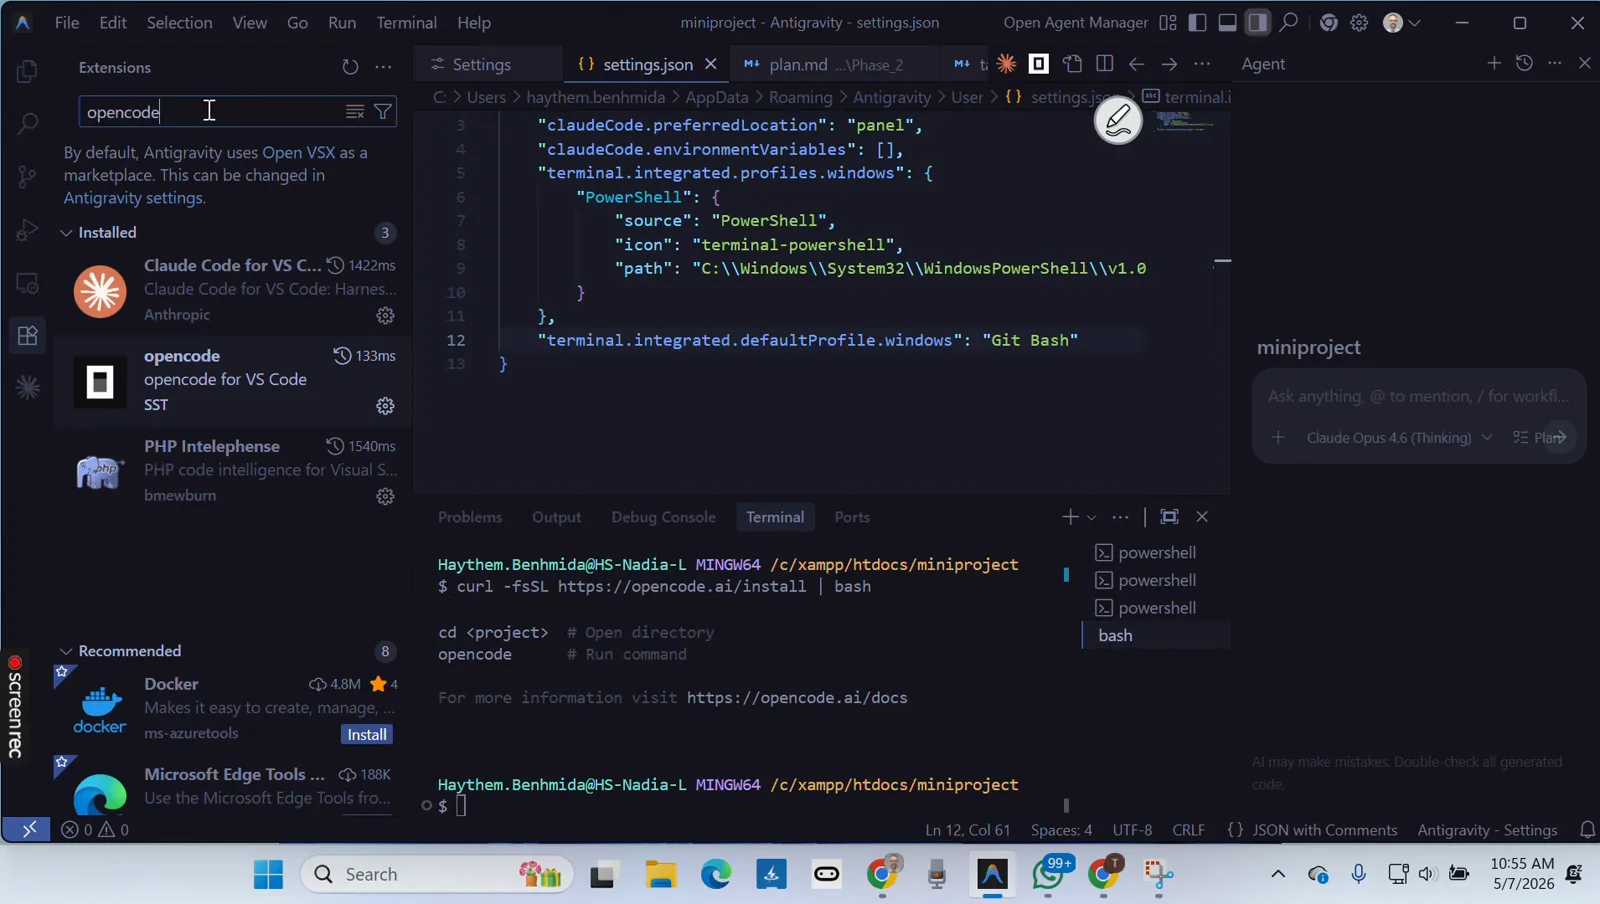Focus the Agent Ask anything input

[1419, 397]
